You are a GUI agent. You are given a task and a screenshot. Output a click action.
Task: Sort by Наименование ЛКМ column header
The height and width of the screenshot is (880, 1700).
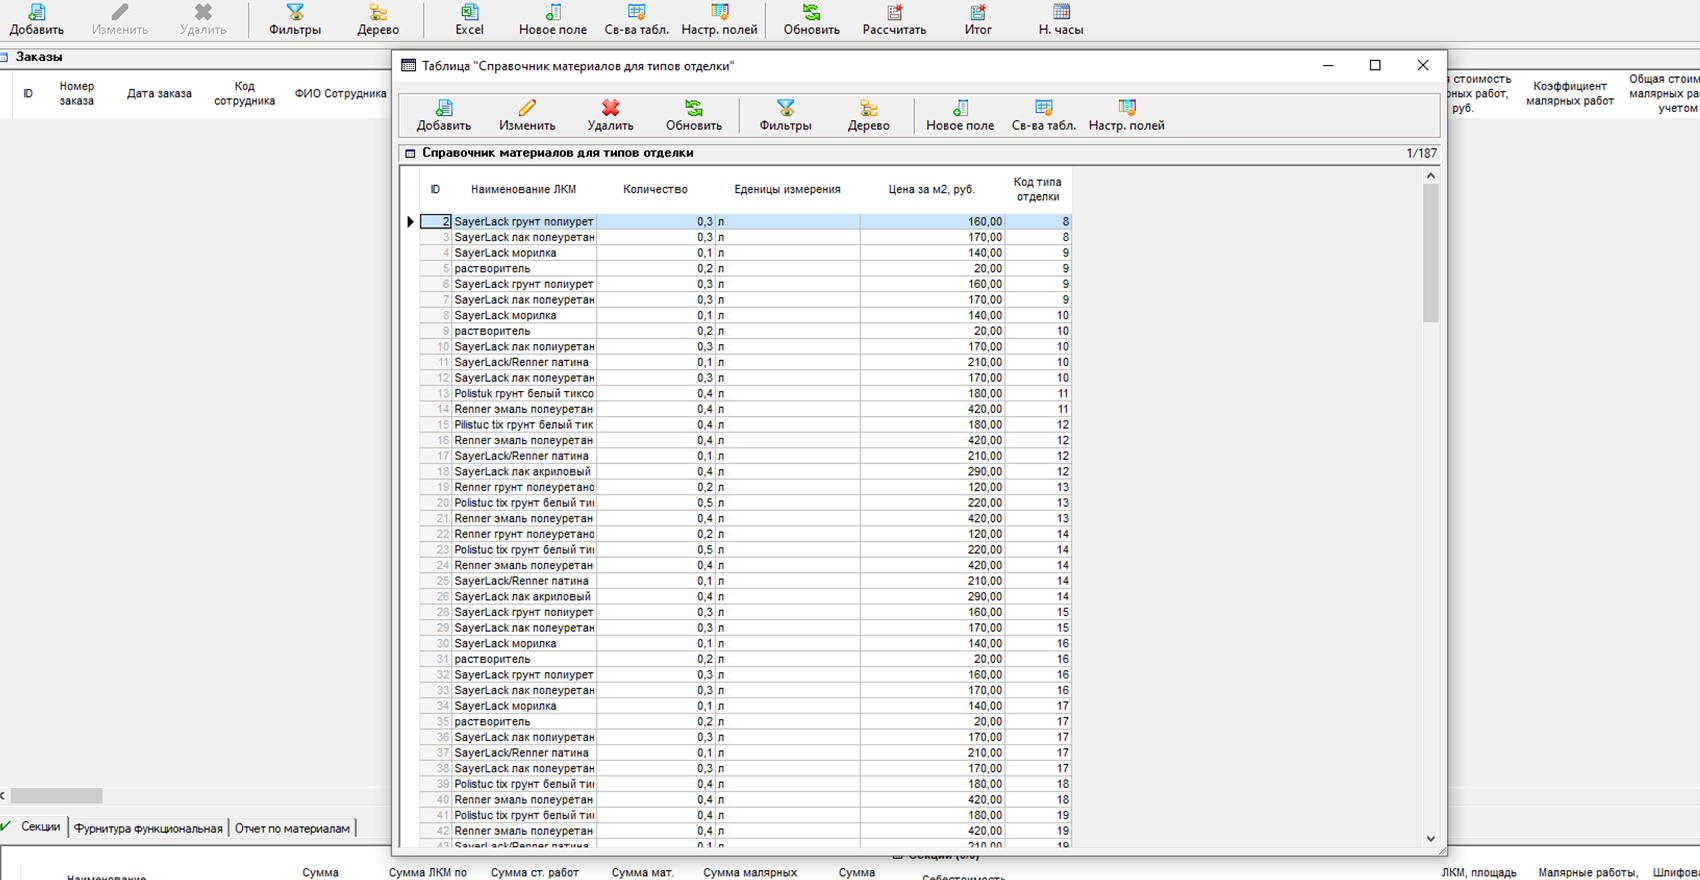click(524, 189)
